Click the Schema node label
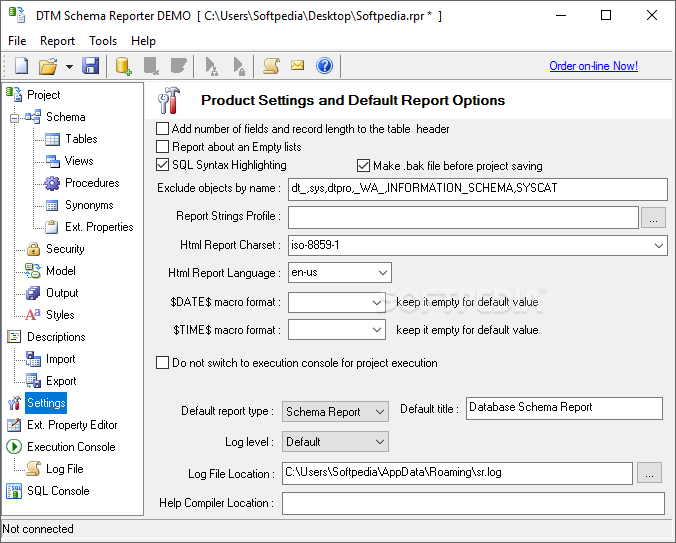The image size is (676, 543). [x=66, y=117]
